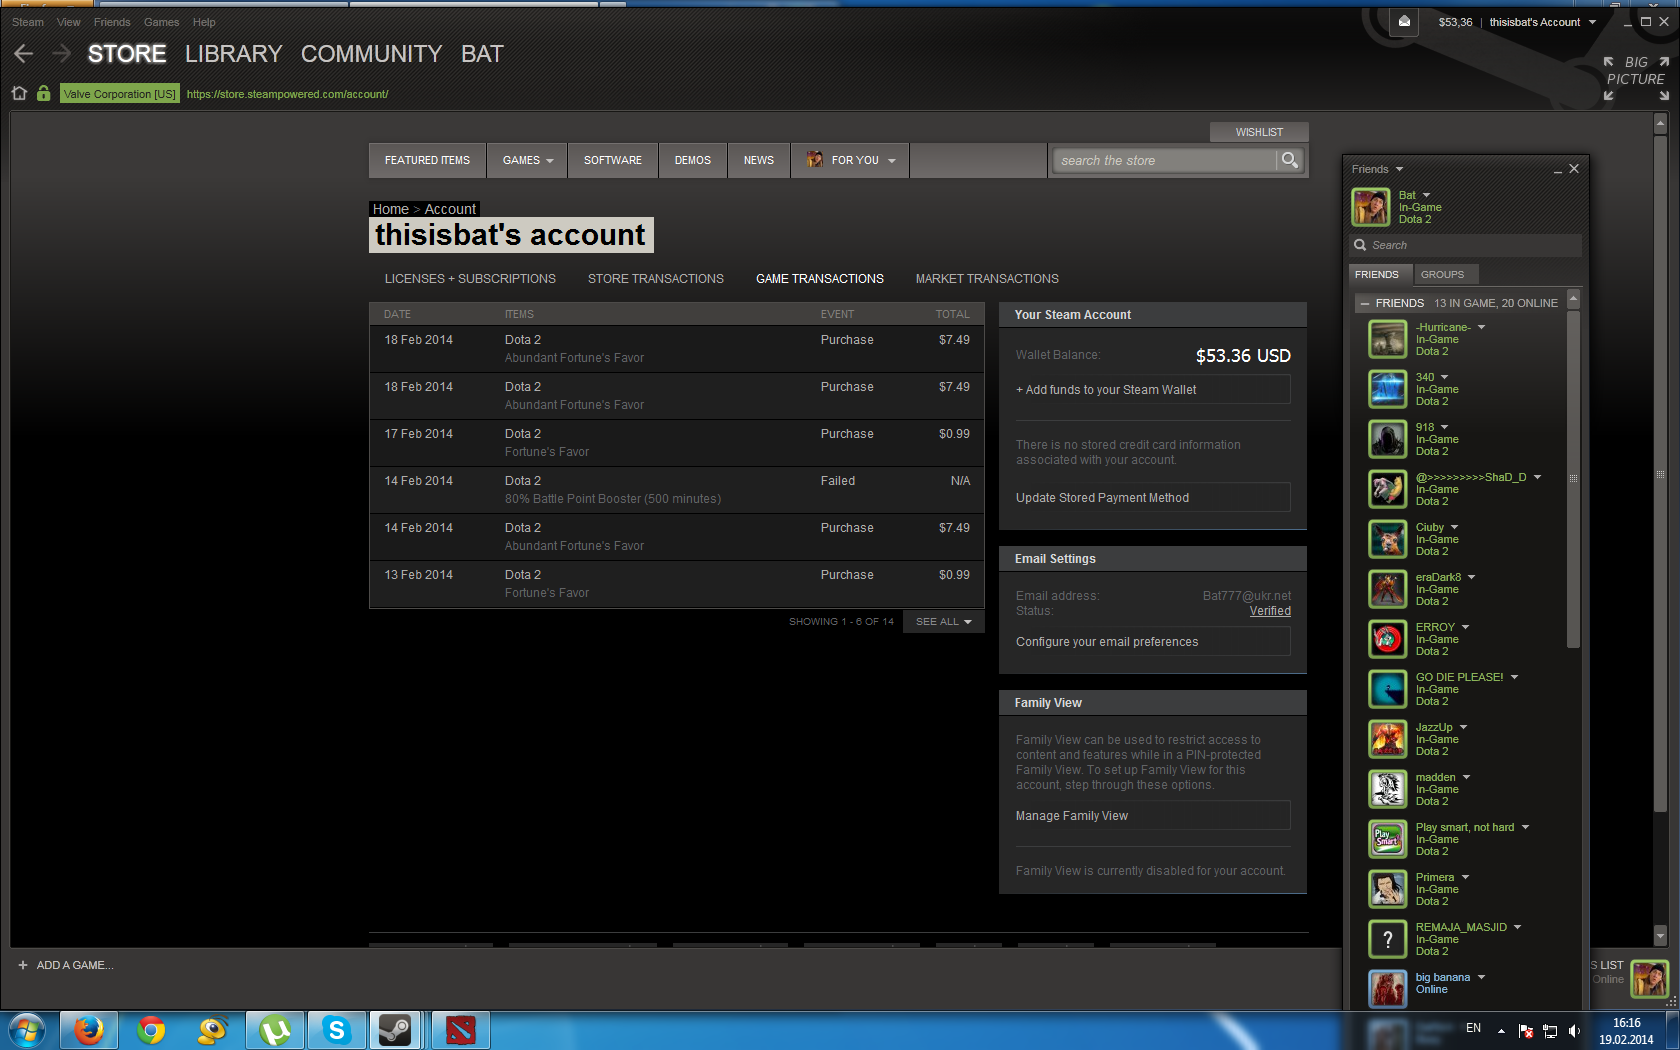Open JazzUp friend avatar

coord(1387,739)
